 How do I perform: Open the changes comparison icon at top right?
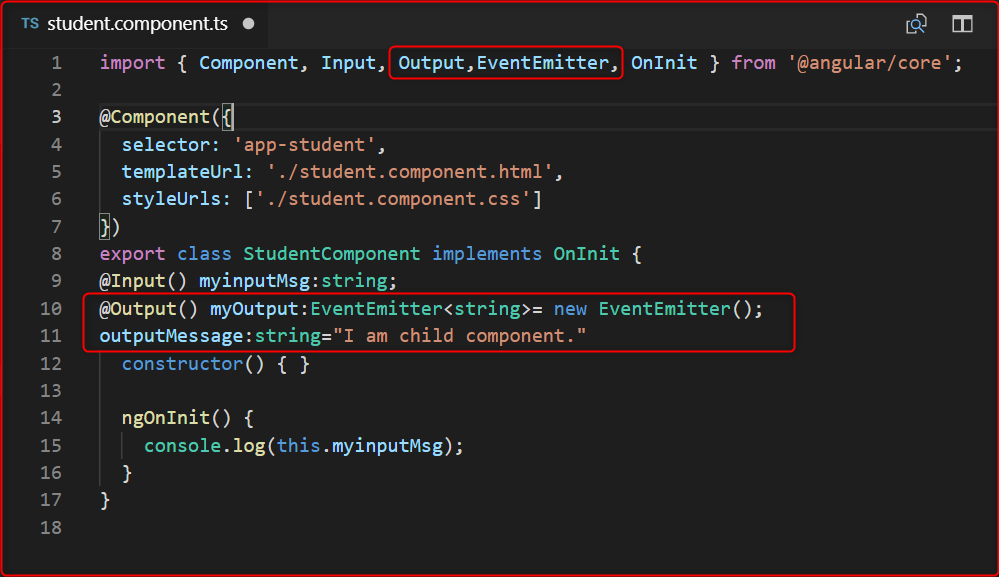916,23
